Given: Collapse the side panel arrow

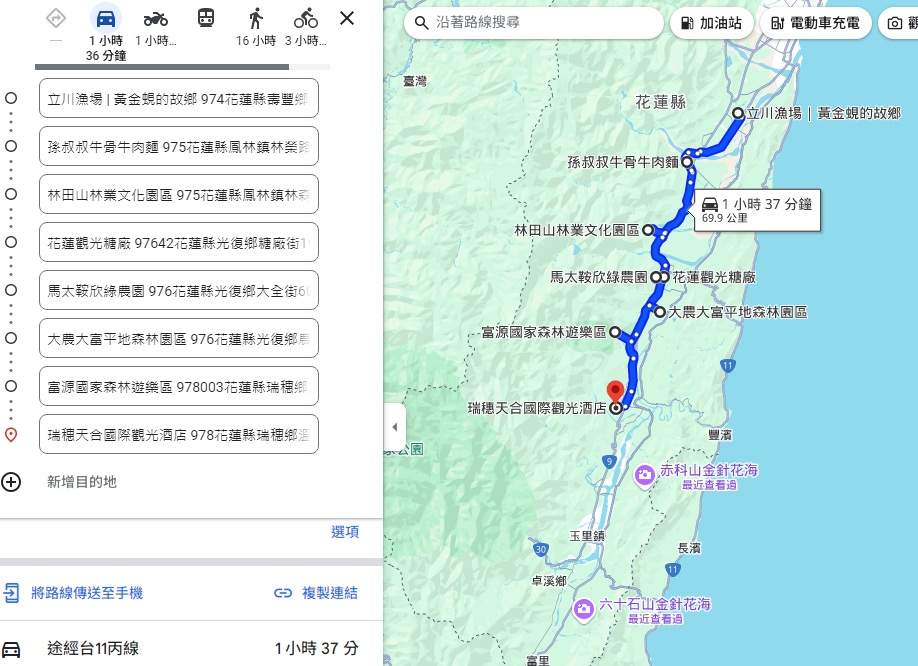Looking at the screenshot, I should click(395, 427).
